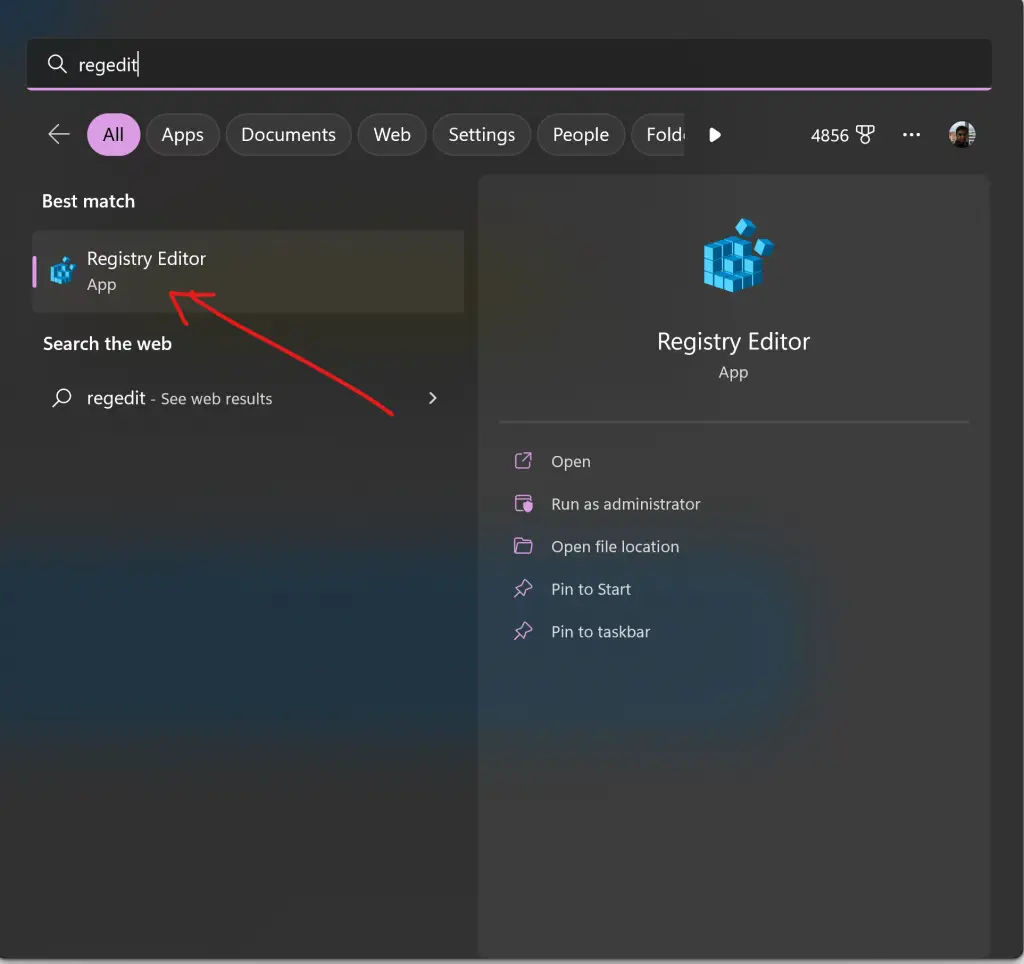The image size is (1024, 964).
Task: Click the regedit See web results entry
Action: (248, 398)
